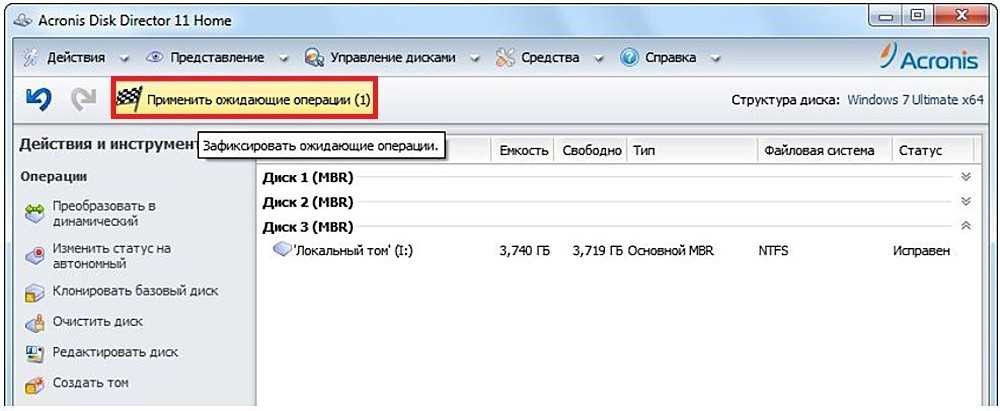The width and height of the screenshot is (1000, 411).
Task: Select volume 'Локальный том' (I:)
Action: pos(353,251)
